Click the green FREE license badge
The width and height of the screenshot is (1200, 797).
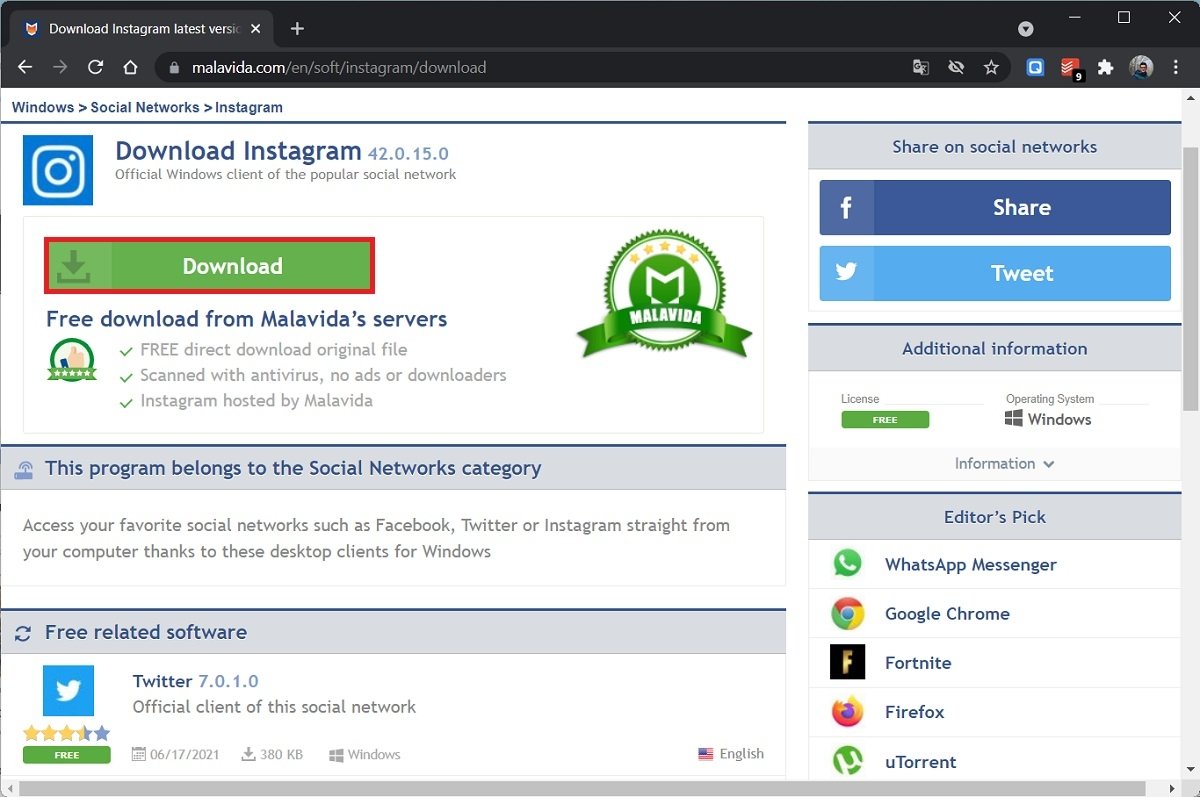tap(885, 420)
